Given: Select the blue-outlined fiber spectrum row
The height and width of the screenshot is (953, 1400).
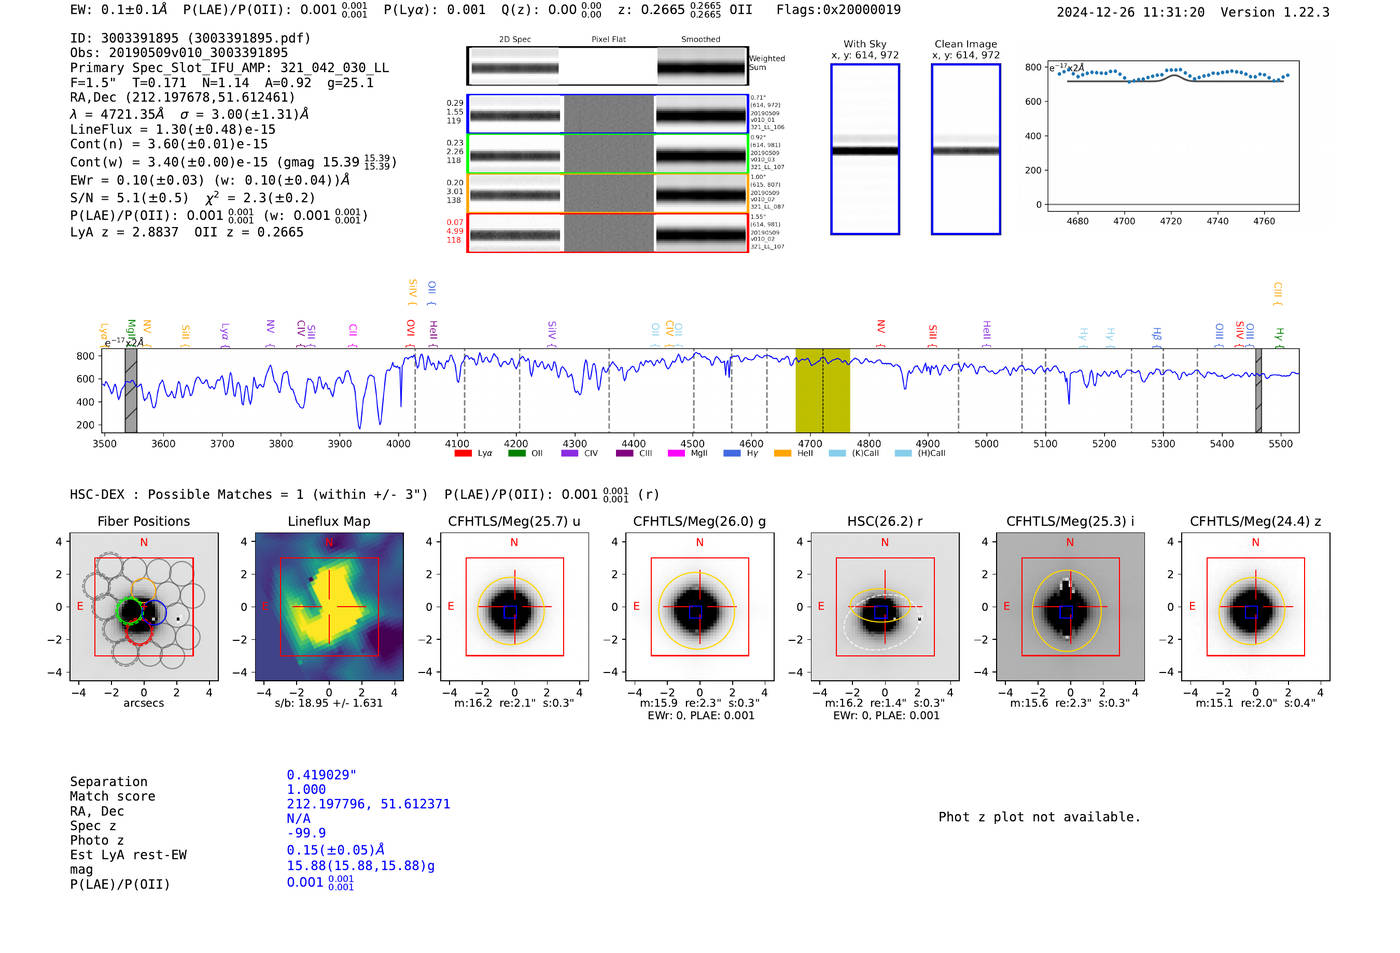Looking at the screenshot, I should coord(608,114).
